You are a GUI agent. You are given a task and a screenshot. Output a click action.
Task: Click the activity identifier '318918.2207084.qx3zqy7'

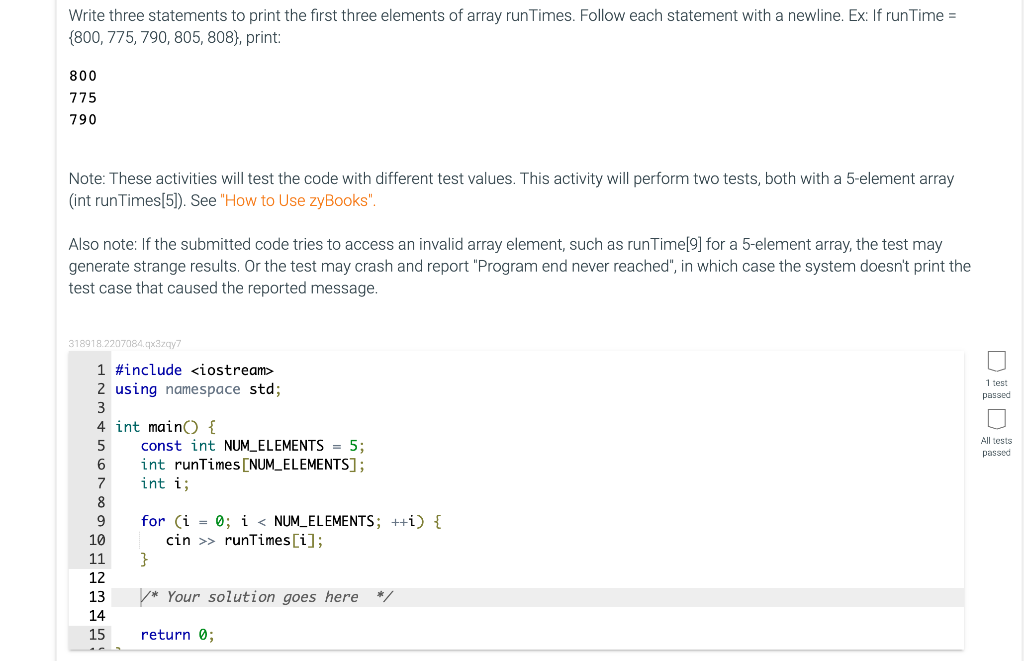click(x=124, y=343)
